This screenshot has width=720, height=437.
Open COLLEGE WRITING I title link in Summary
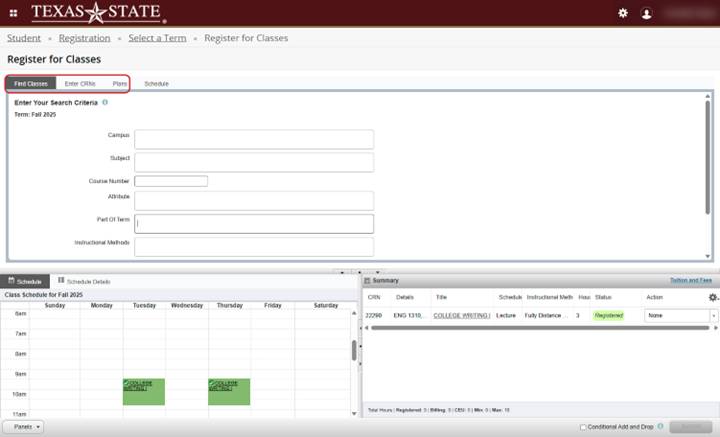461,315
